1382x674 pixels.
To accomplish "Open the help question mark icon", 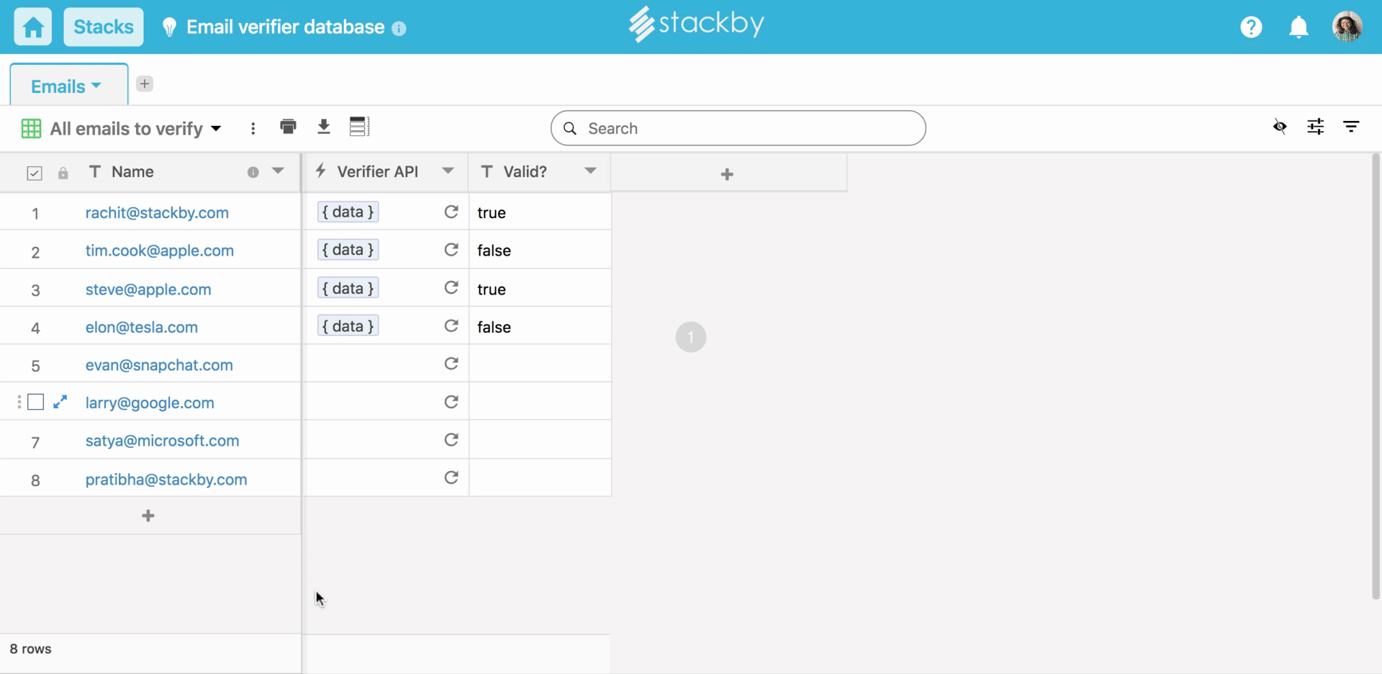I will tap(1251, 27).
